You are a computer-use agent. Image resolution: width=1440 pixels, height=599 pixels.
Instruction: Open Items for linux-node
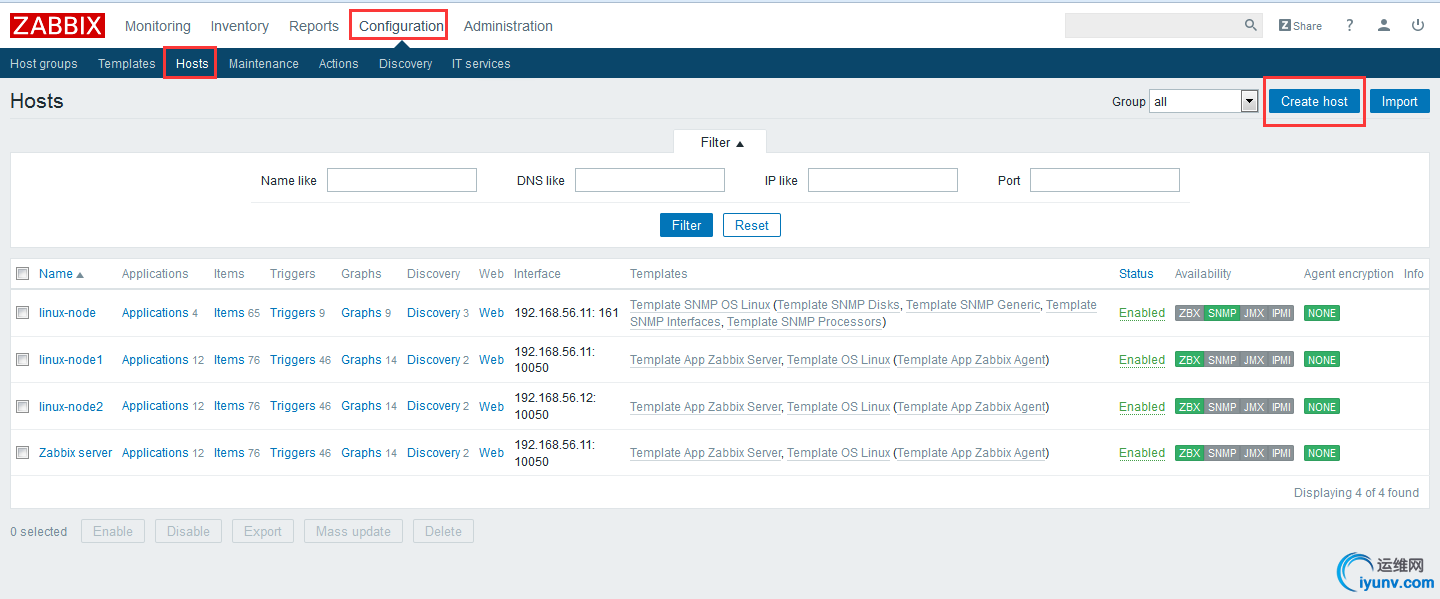coord(229,313)
